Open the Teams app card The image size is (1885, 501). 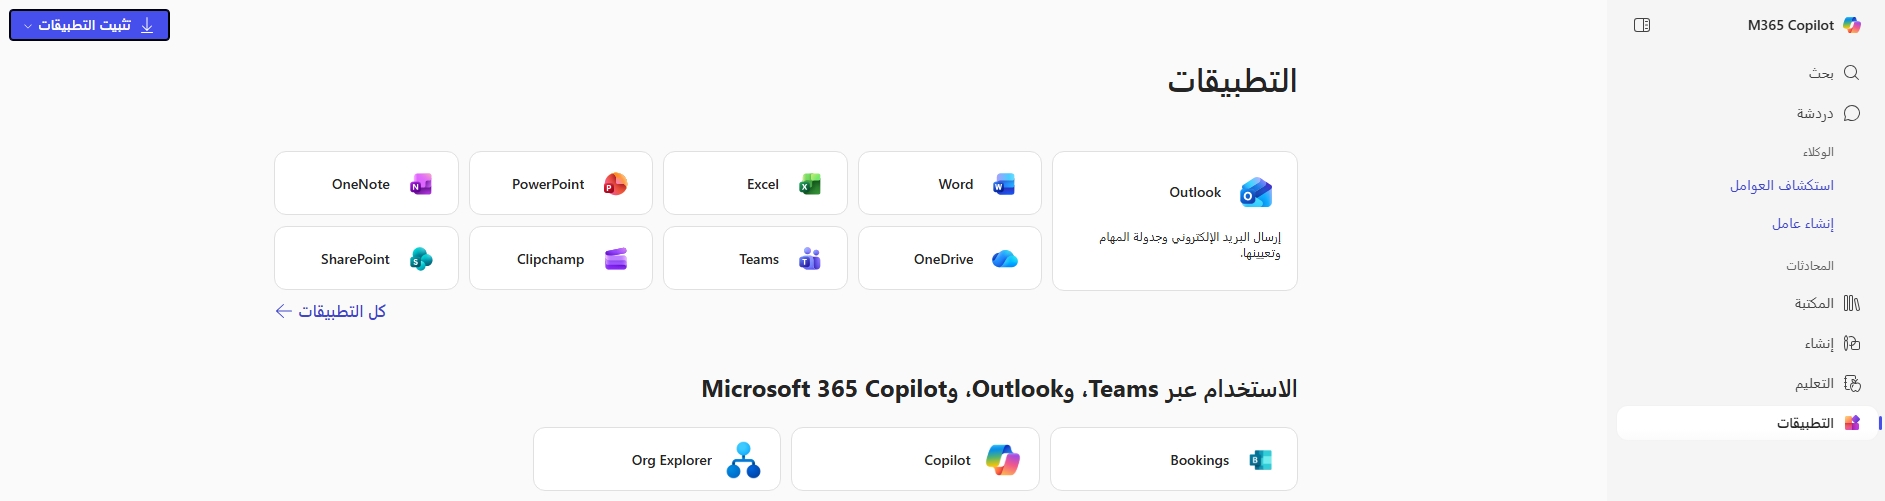[755, 258]
